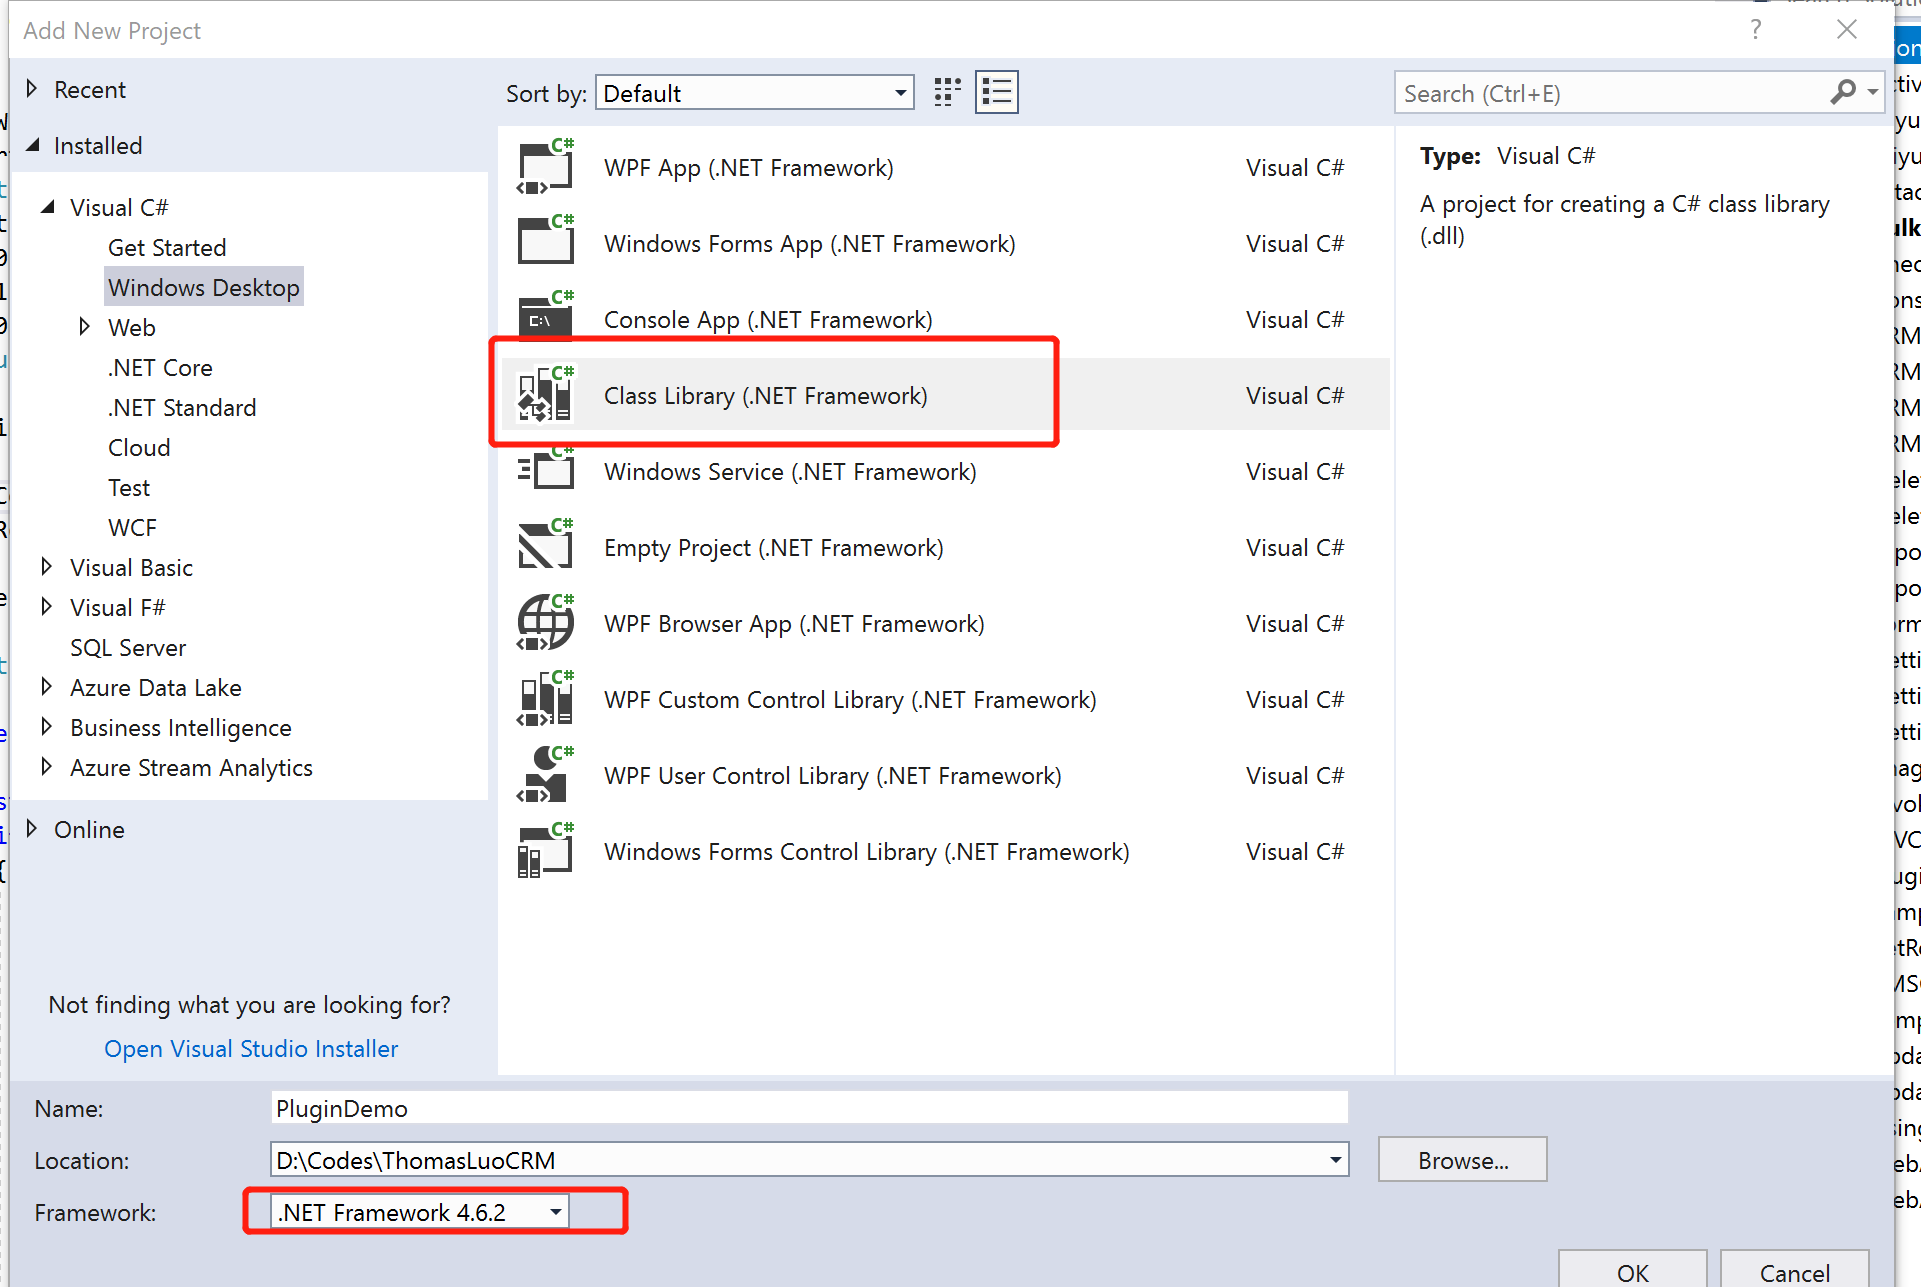Switch to small icons grid view
The image size is (1921, 1287).
(x=947, y=92)
